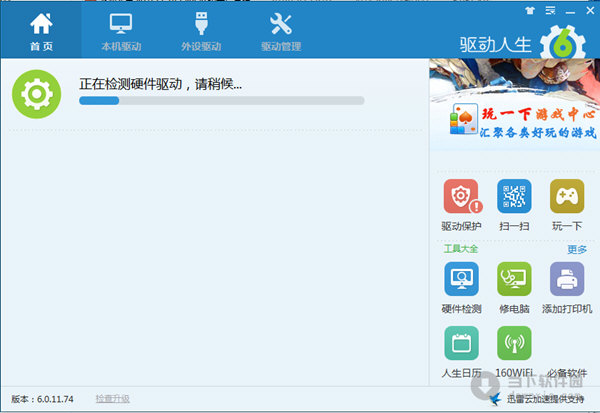Click the 工具大全 section label
600x413 pixels.
coord(461,249)
